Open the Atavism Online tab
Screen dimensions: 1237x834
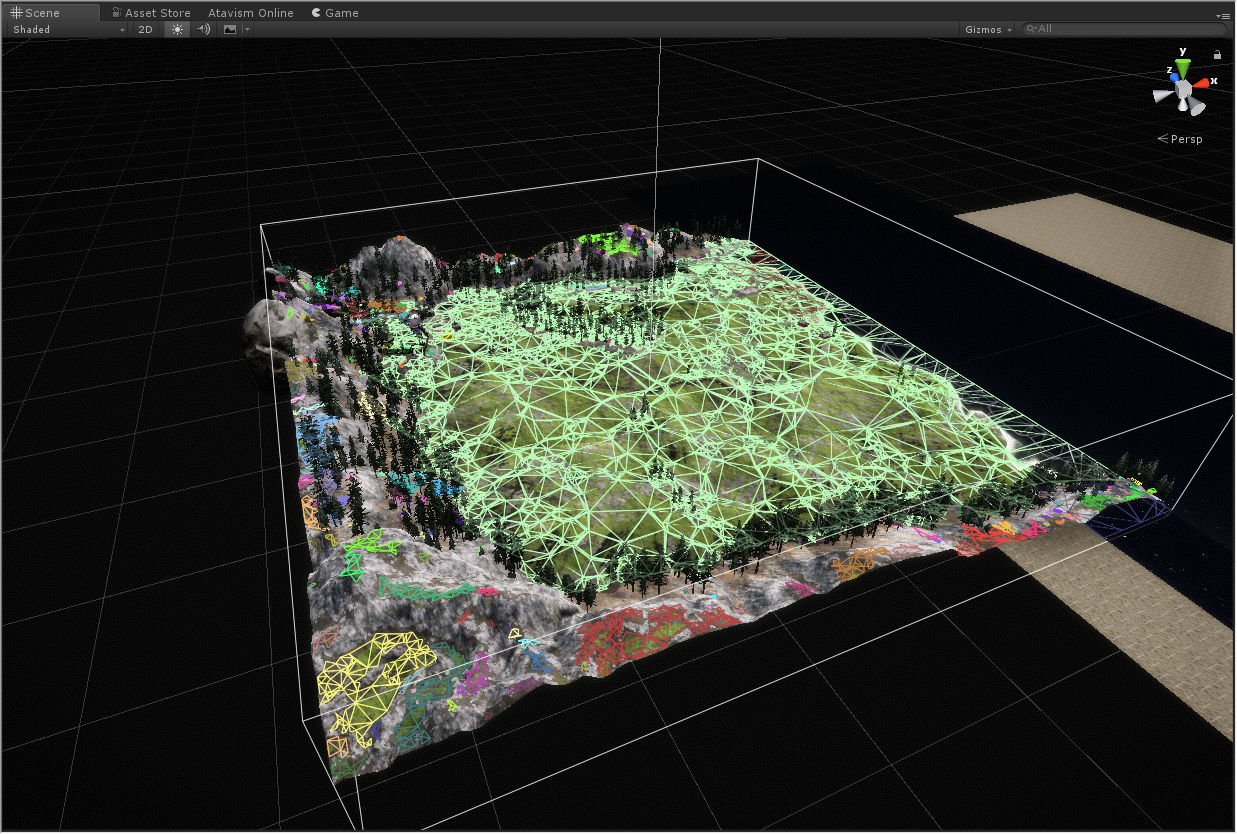tap(251, 13)
